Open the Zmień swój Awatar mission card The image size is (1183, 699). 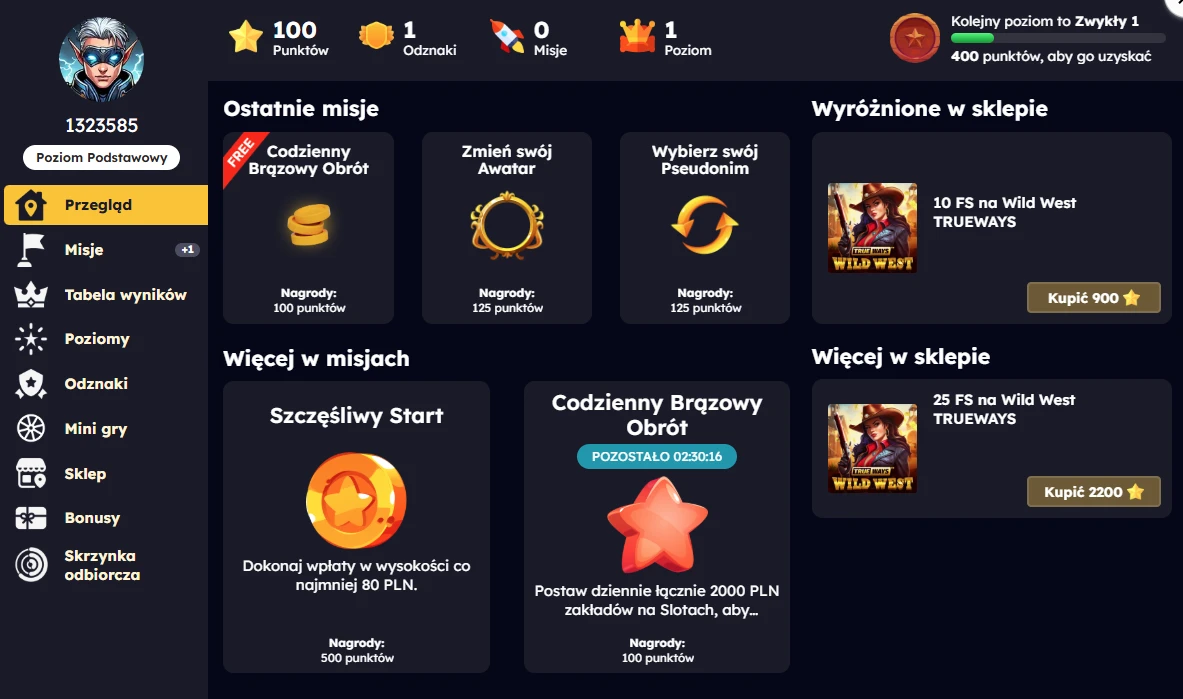point(506,228)
